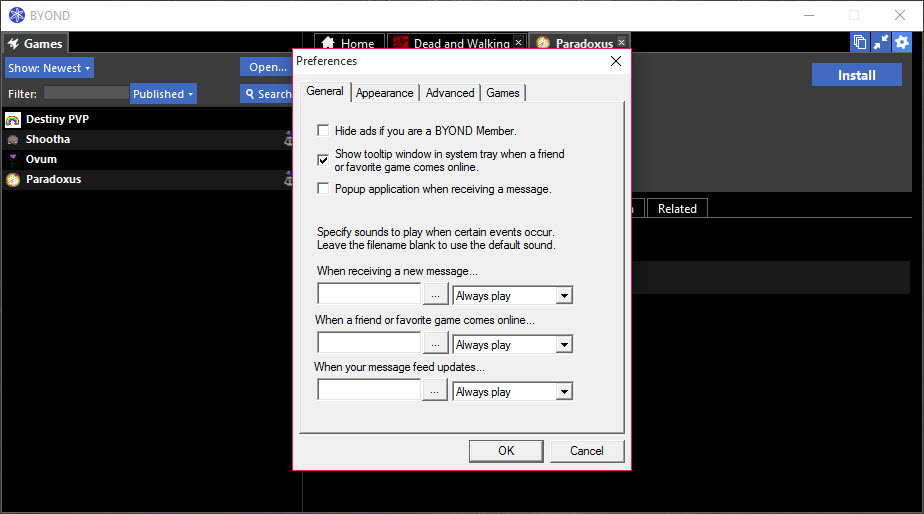Select Shootha in games list
This screenshot has width=924, height=514.
pos(147,140)
